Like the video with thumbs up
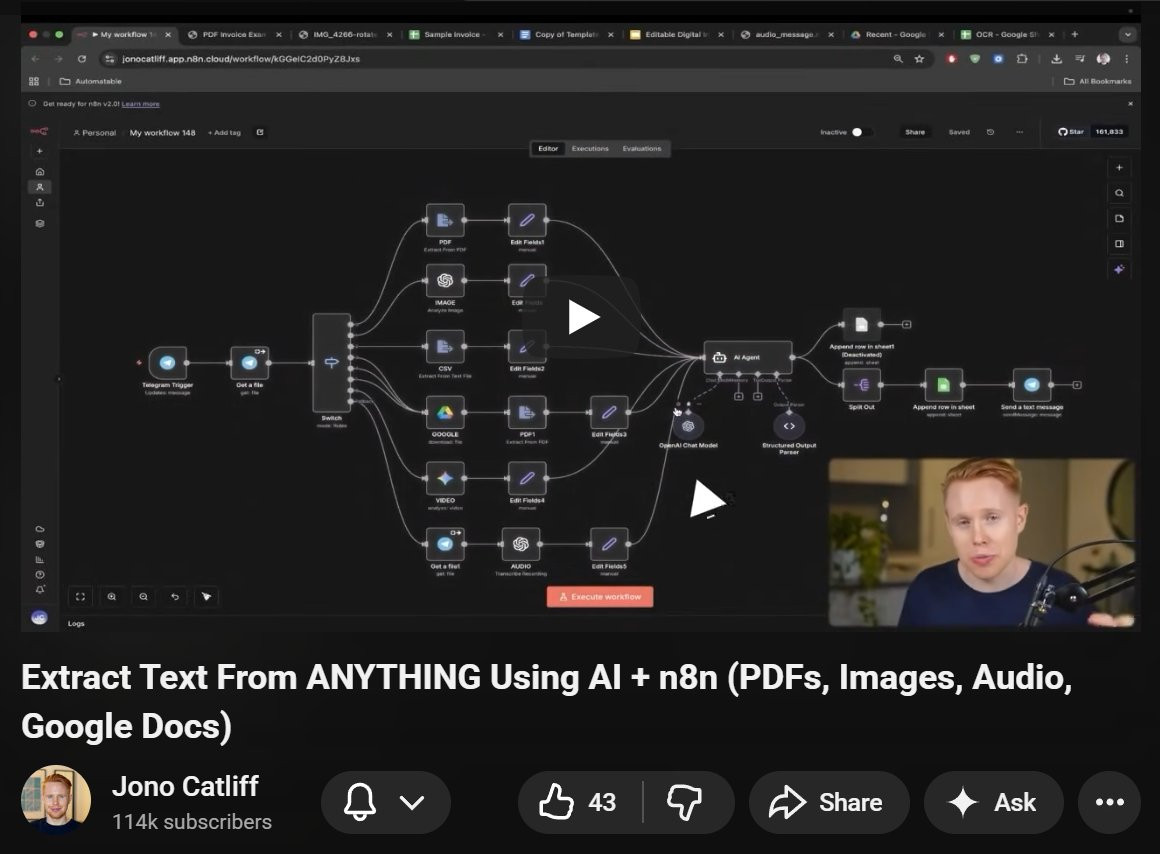The width and height of the screenshot is (1160, 854). point(579,802)
